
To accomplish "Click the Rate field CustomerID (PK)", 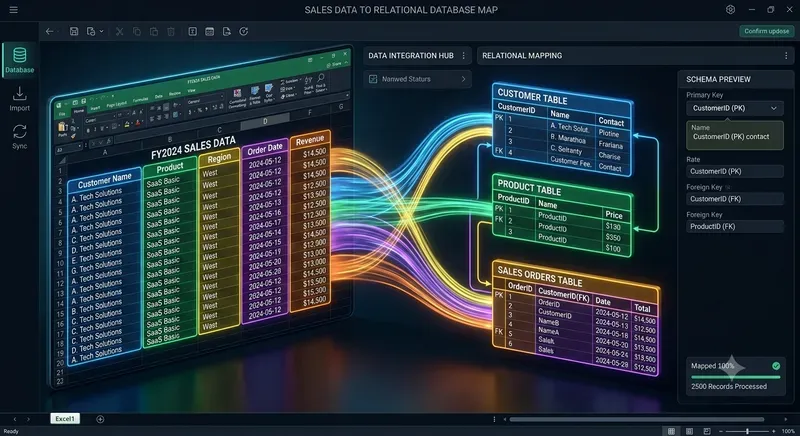I will [x=734, y=171].
